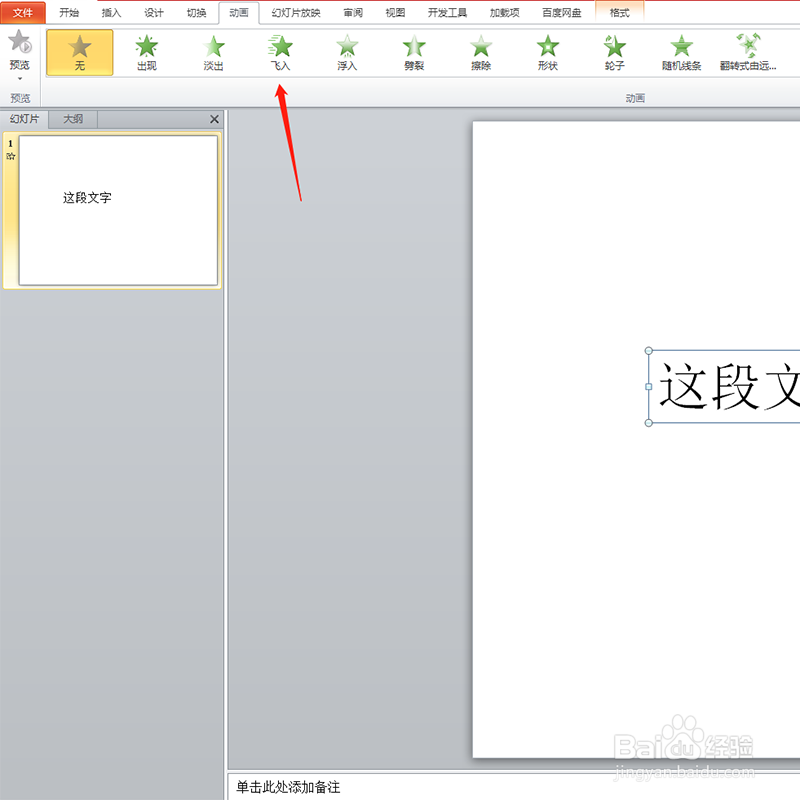The image size is (800, 800).
Task: Switch to the 插入 ribbon tab
Action: click(x=111, y=13)
